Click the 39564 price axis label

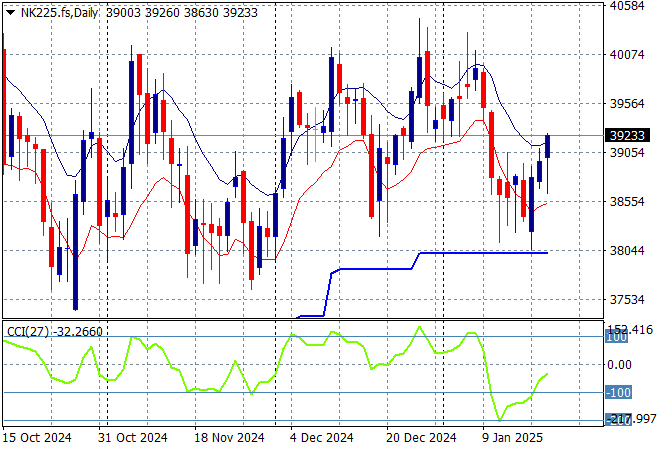[630, 104]
